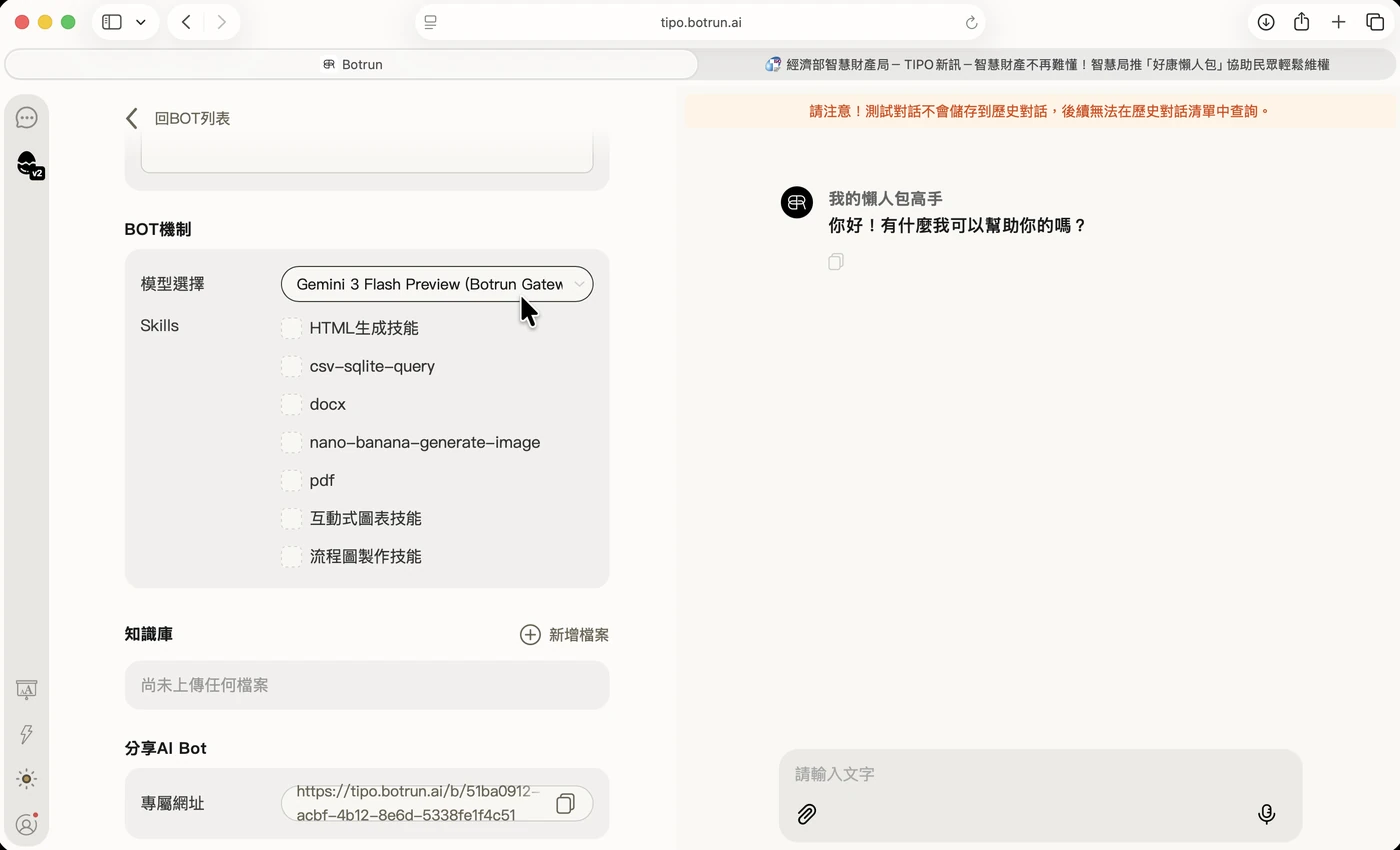This screenshot has height=850, width=1400.
Task: Click the 請輸入文字 chat input field
Action: coord(1040,774)
